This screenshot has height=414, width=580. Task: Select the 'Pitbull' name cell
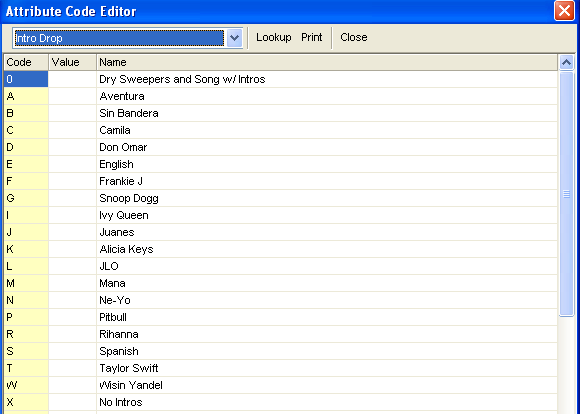(327, 317)
